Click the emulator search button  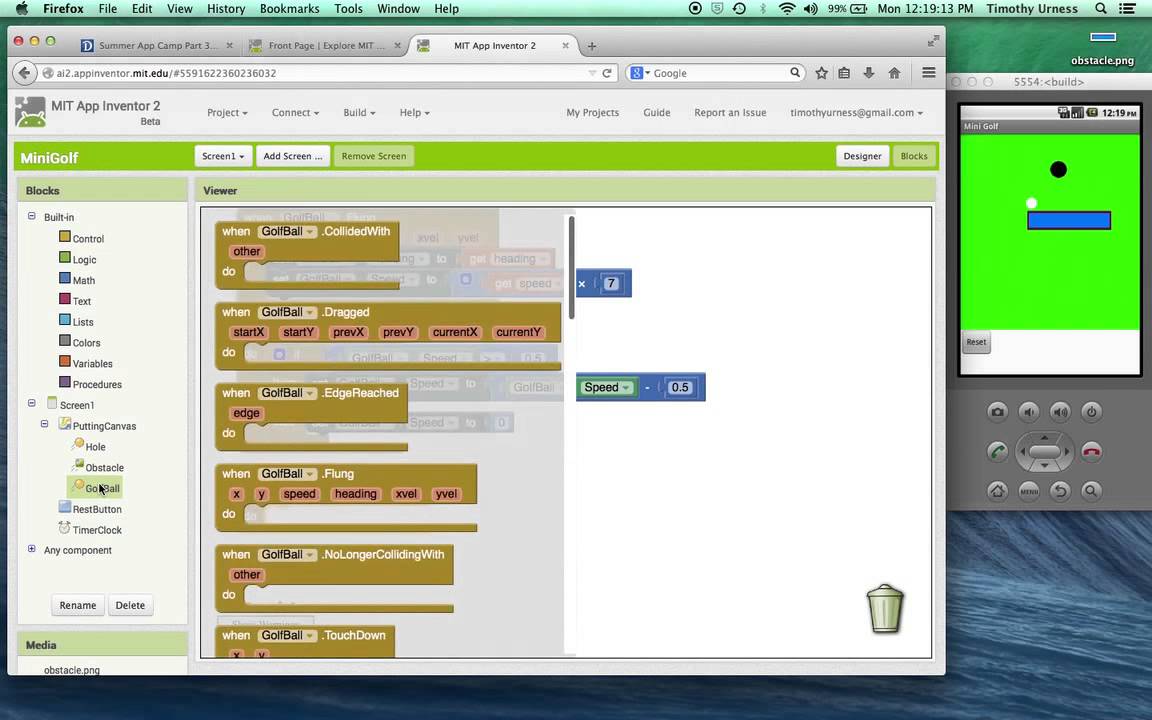[1091, 491]
